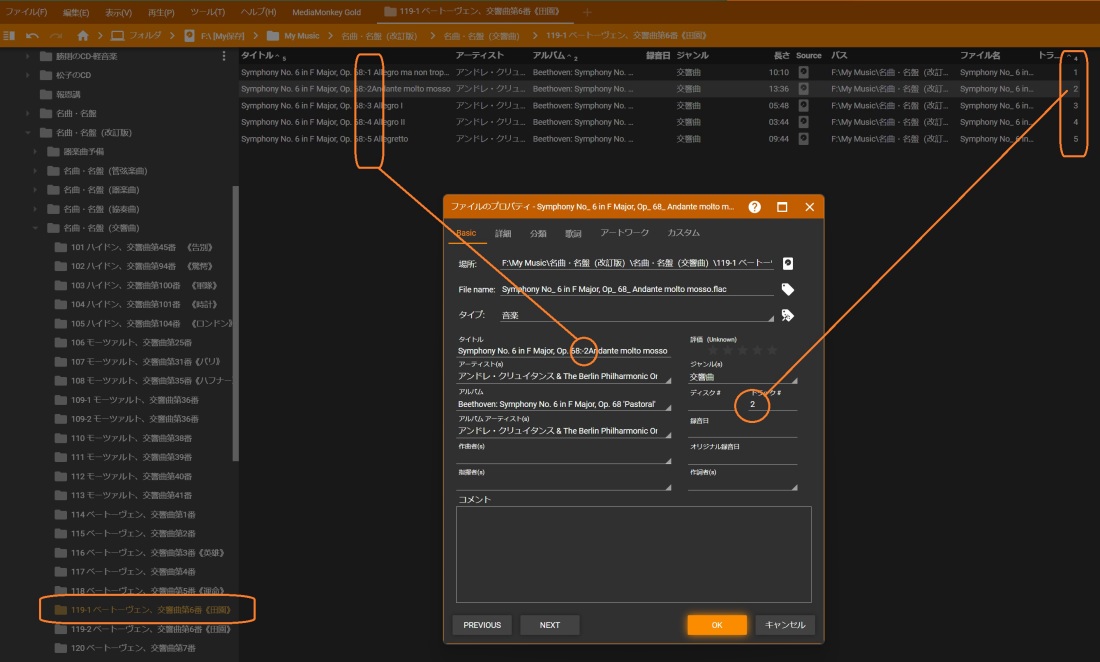This screenshot has height=662, width=1100.
Task: Click the トラック # field showing 2
Action: [x=772, y=404]
